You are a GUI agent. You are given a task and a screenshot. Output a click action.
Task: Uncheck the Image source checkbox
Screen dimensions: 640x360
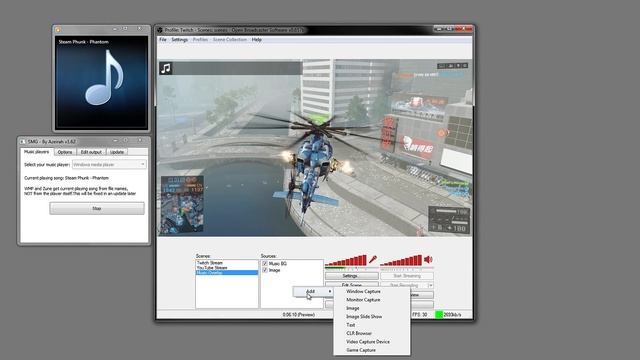pos(265,270)
